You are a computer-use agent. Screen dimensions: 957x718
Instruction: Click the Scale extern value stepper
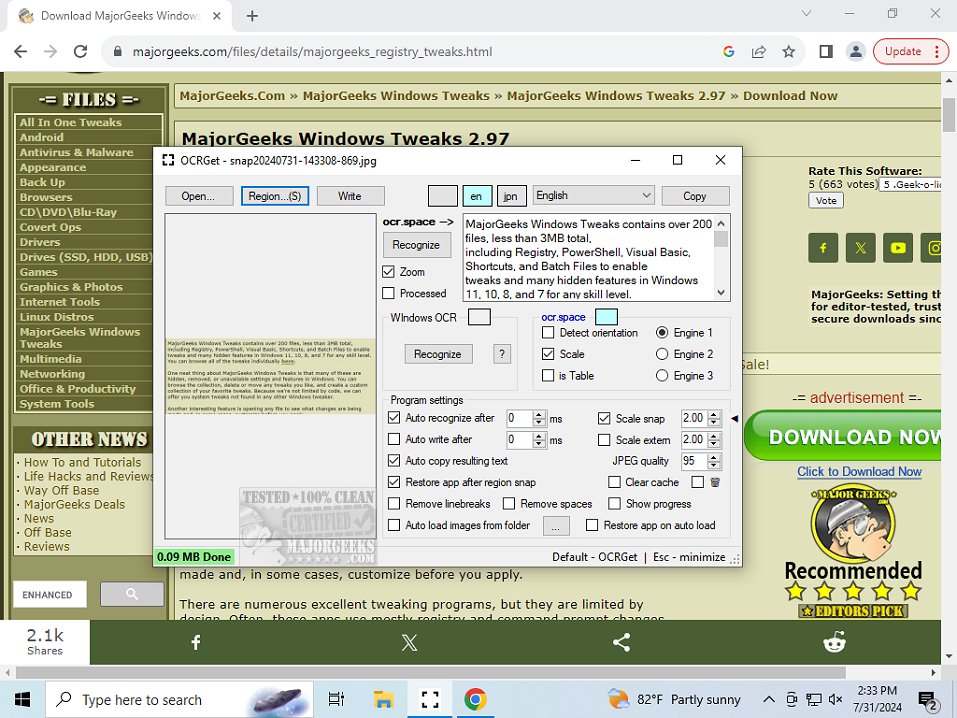(x=714, y=440)
